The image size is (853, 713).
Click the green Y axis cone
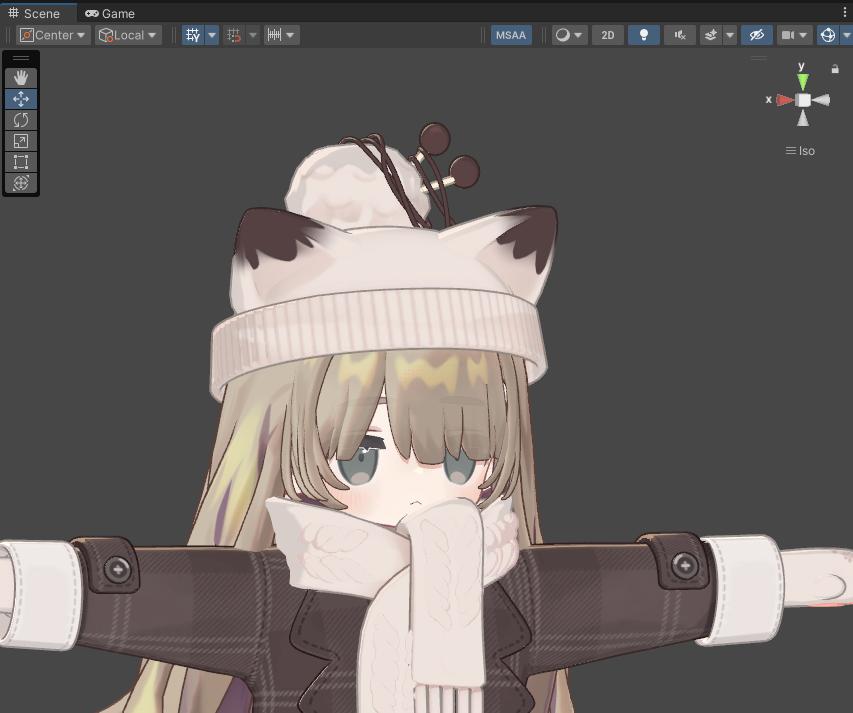click(x=802, y=82)
